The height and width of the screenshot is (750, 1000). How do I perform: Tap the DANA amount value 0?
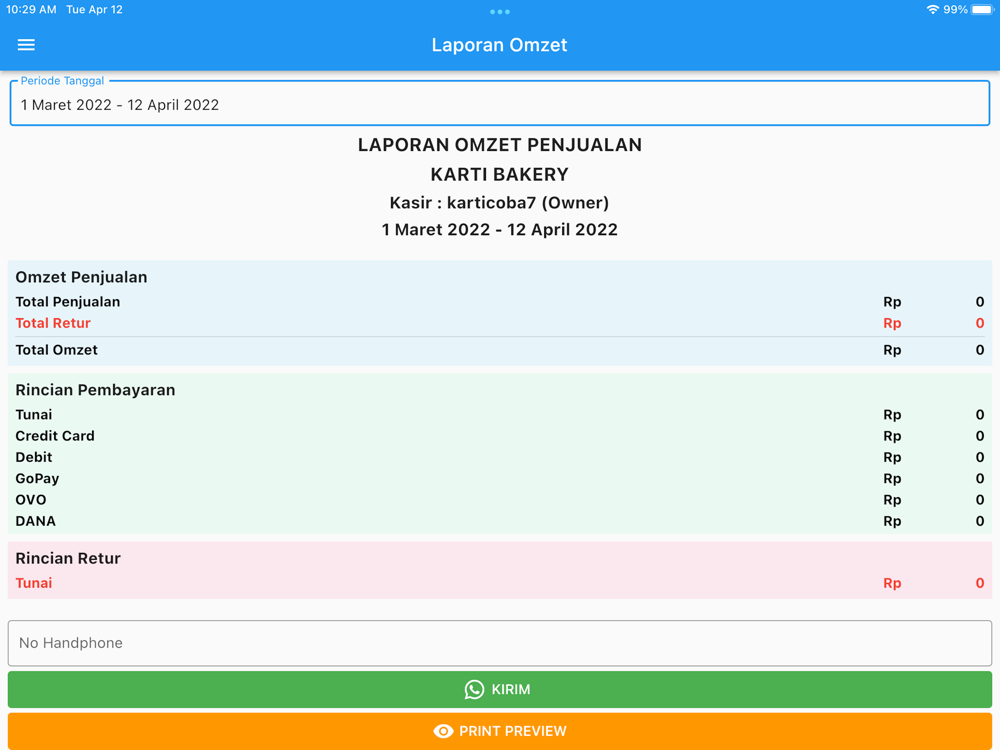point(980,521)
